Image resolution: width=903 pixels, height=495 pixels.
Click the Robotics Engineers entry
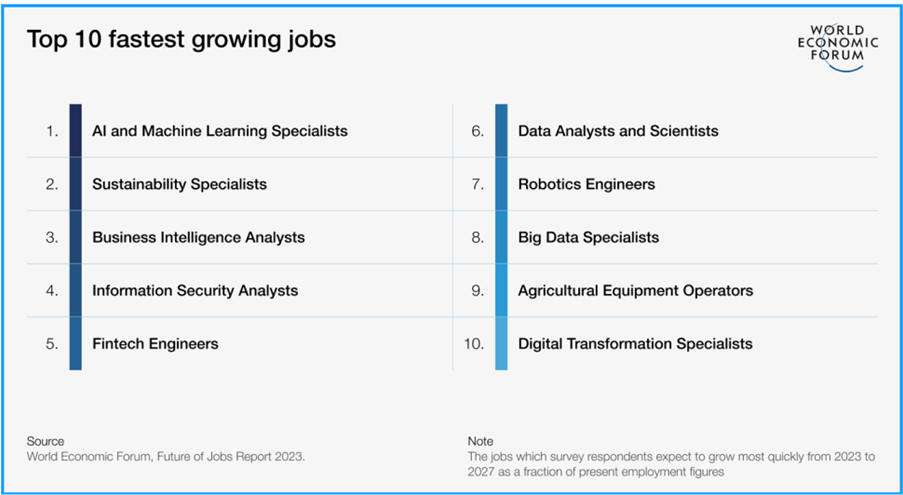click(586, 184)
